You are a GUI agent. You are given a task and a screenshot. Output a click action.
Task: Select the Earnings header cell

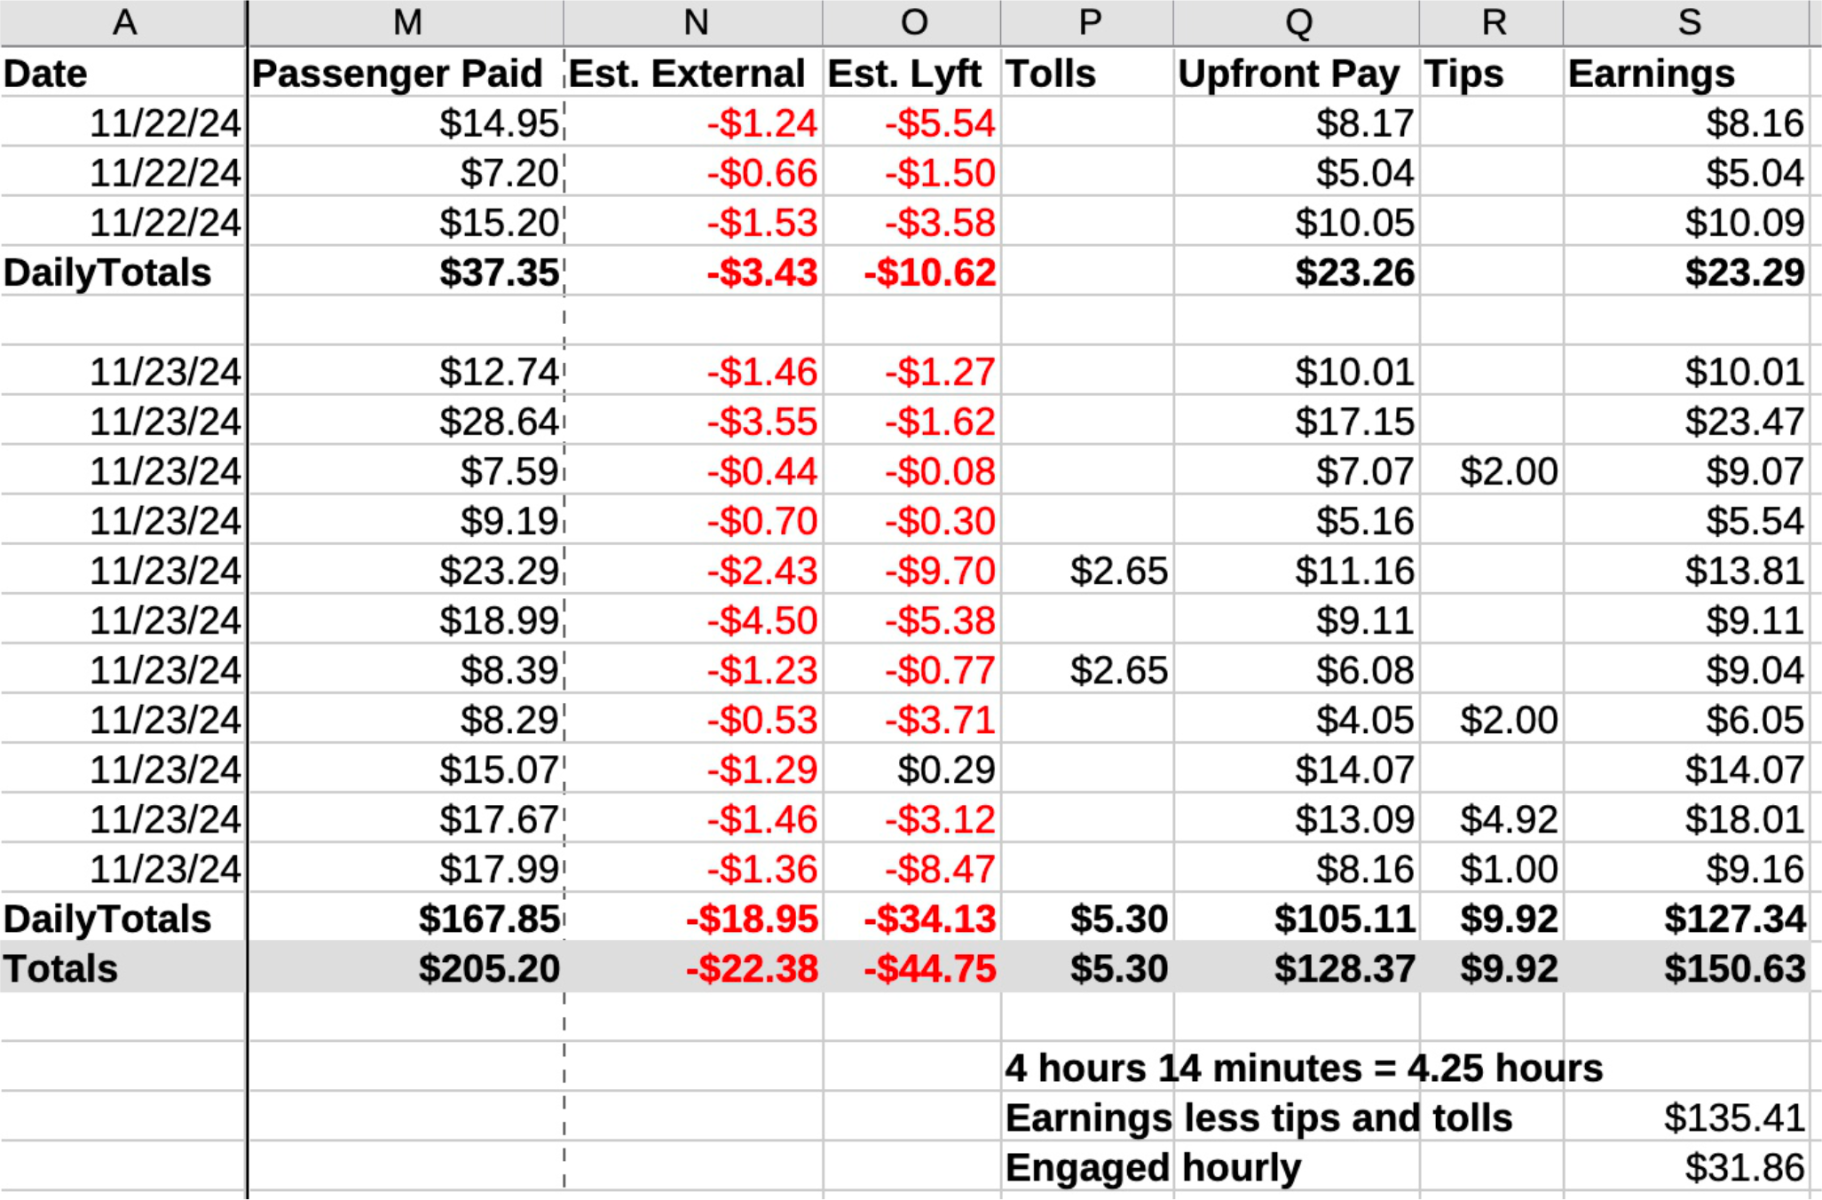(1651, 74)
